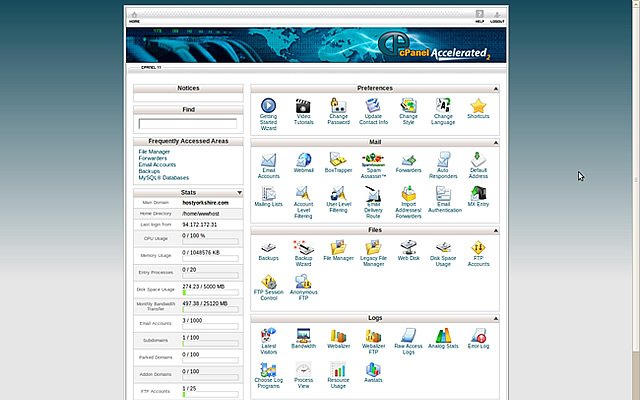Open Spam Assassin settings
640x400 pixels.
click(373, 166)
